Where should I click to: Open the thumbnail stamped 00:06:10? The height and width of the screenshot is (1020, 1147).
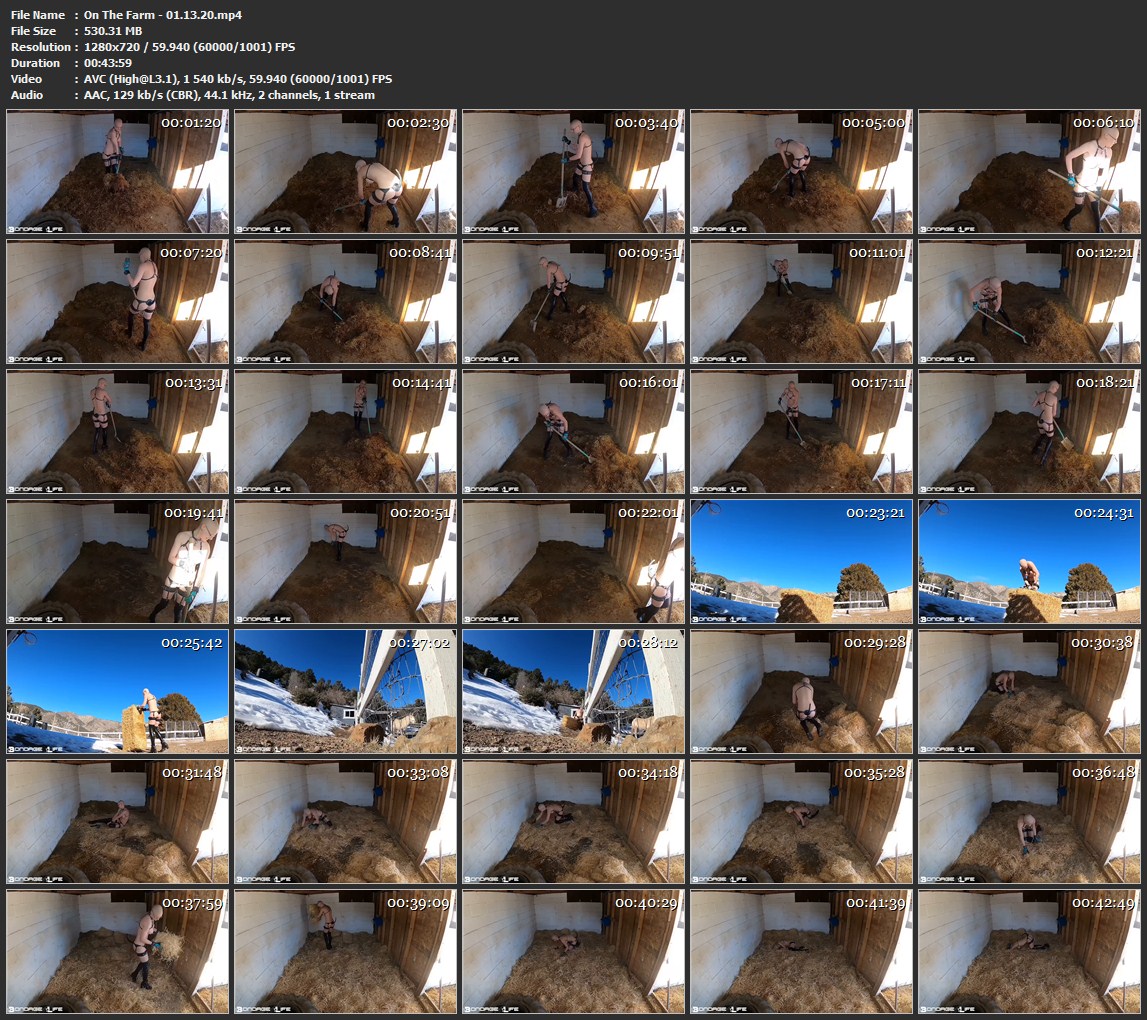1029,172
